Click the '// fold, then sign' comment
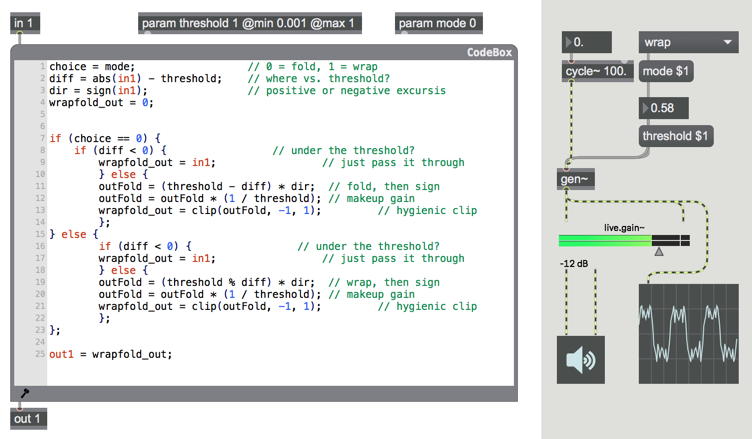The image size is (752, 439). tap(384, 187)
